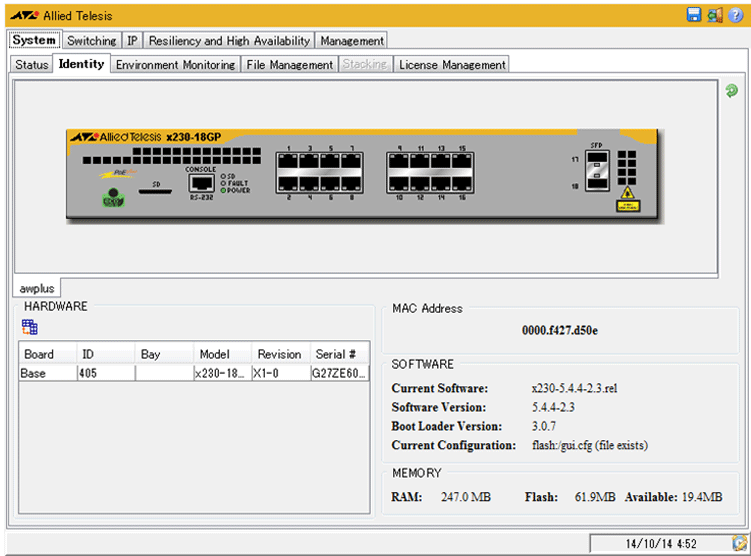The image size is (751, 556).
Task: Click the x230-18GP model label on the switch
Action: [x=193, y=137]
